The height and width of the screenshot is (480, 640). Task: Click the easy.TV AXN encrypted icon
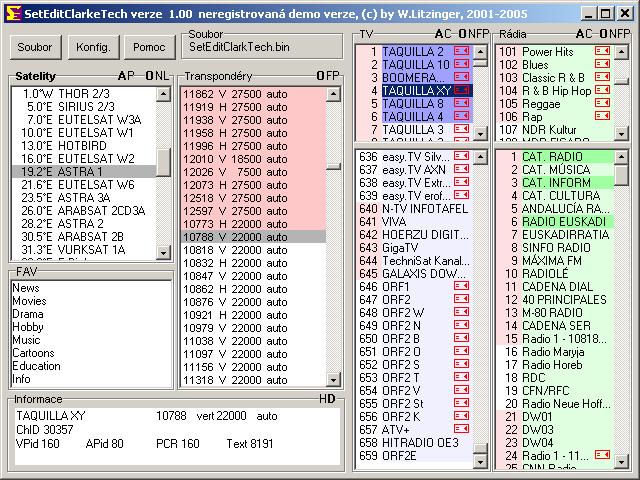[462, 169]
